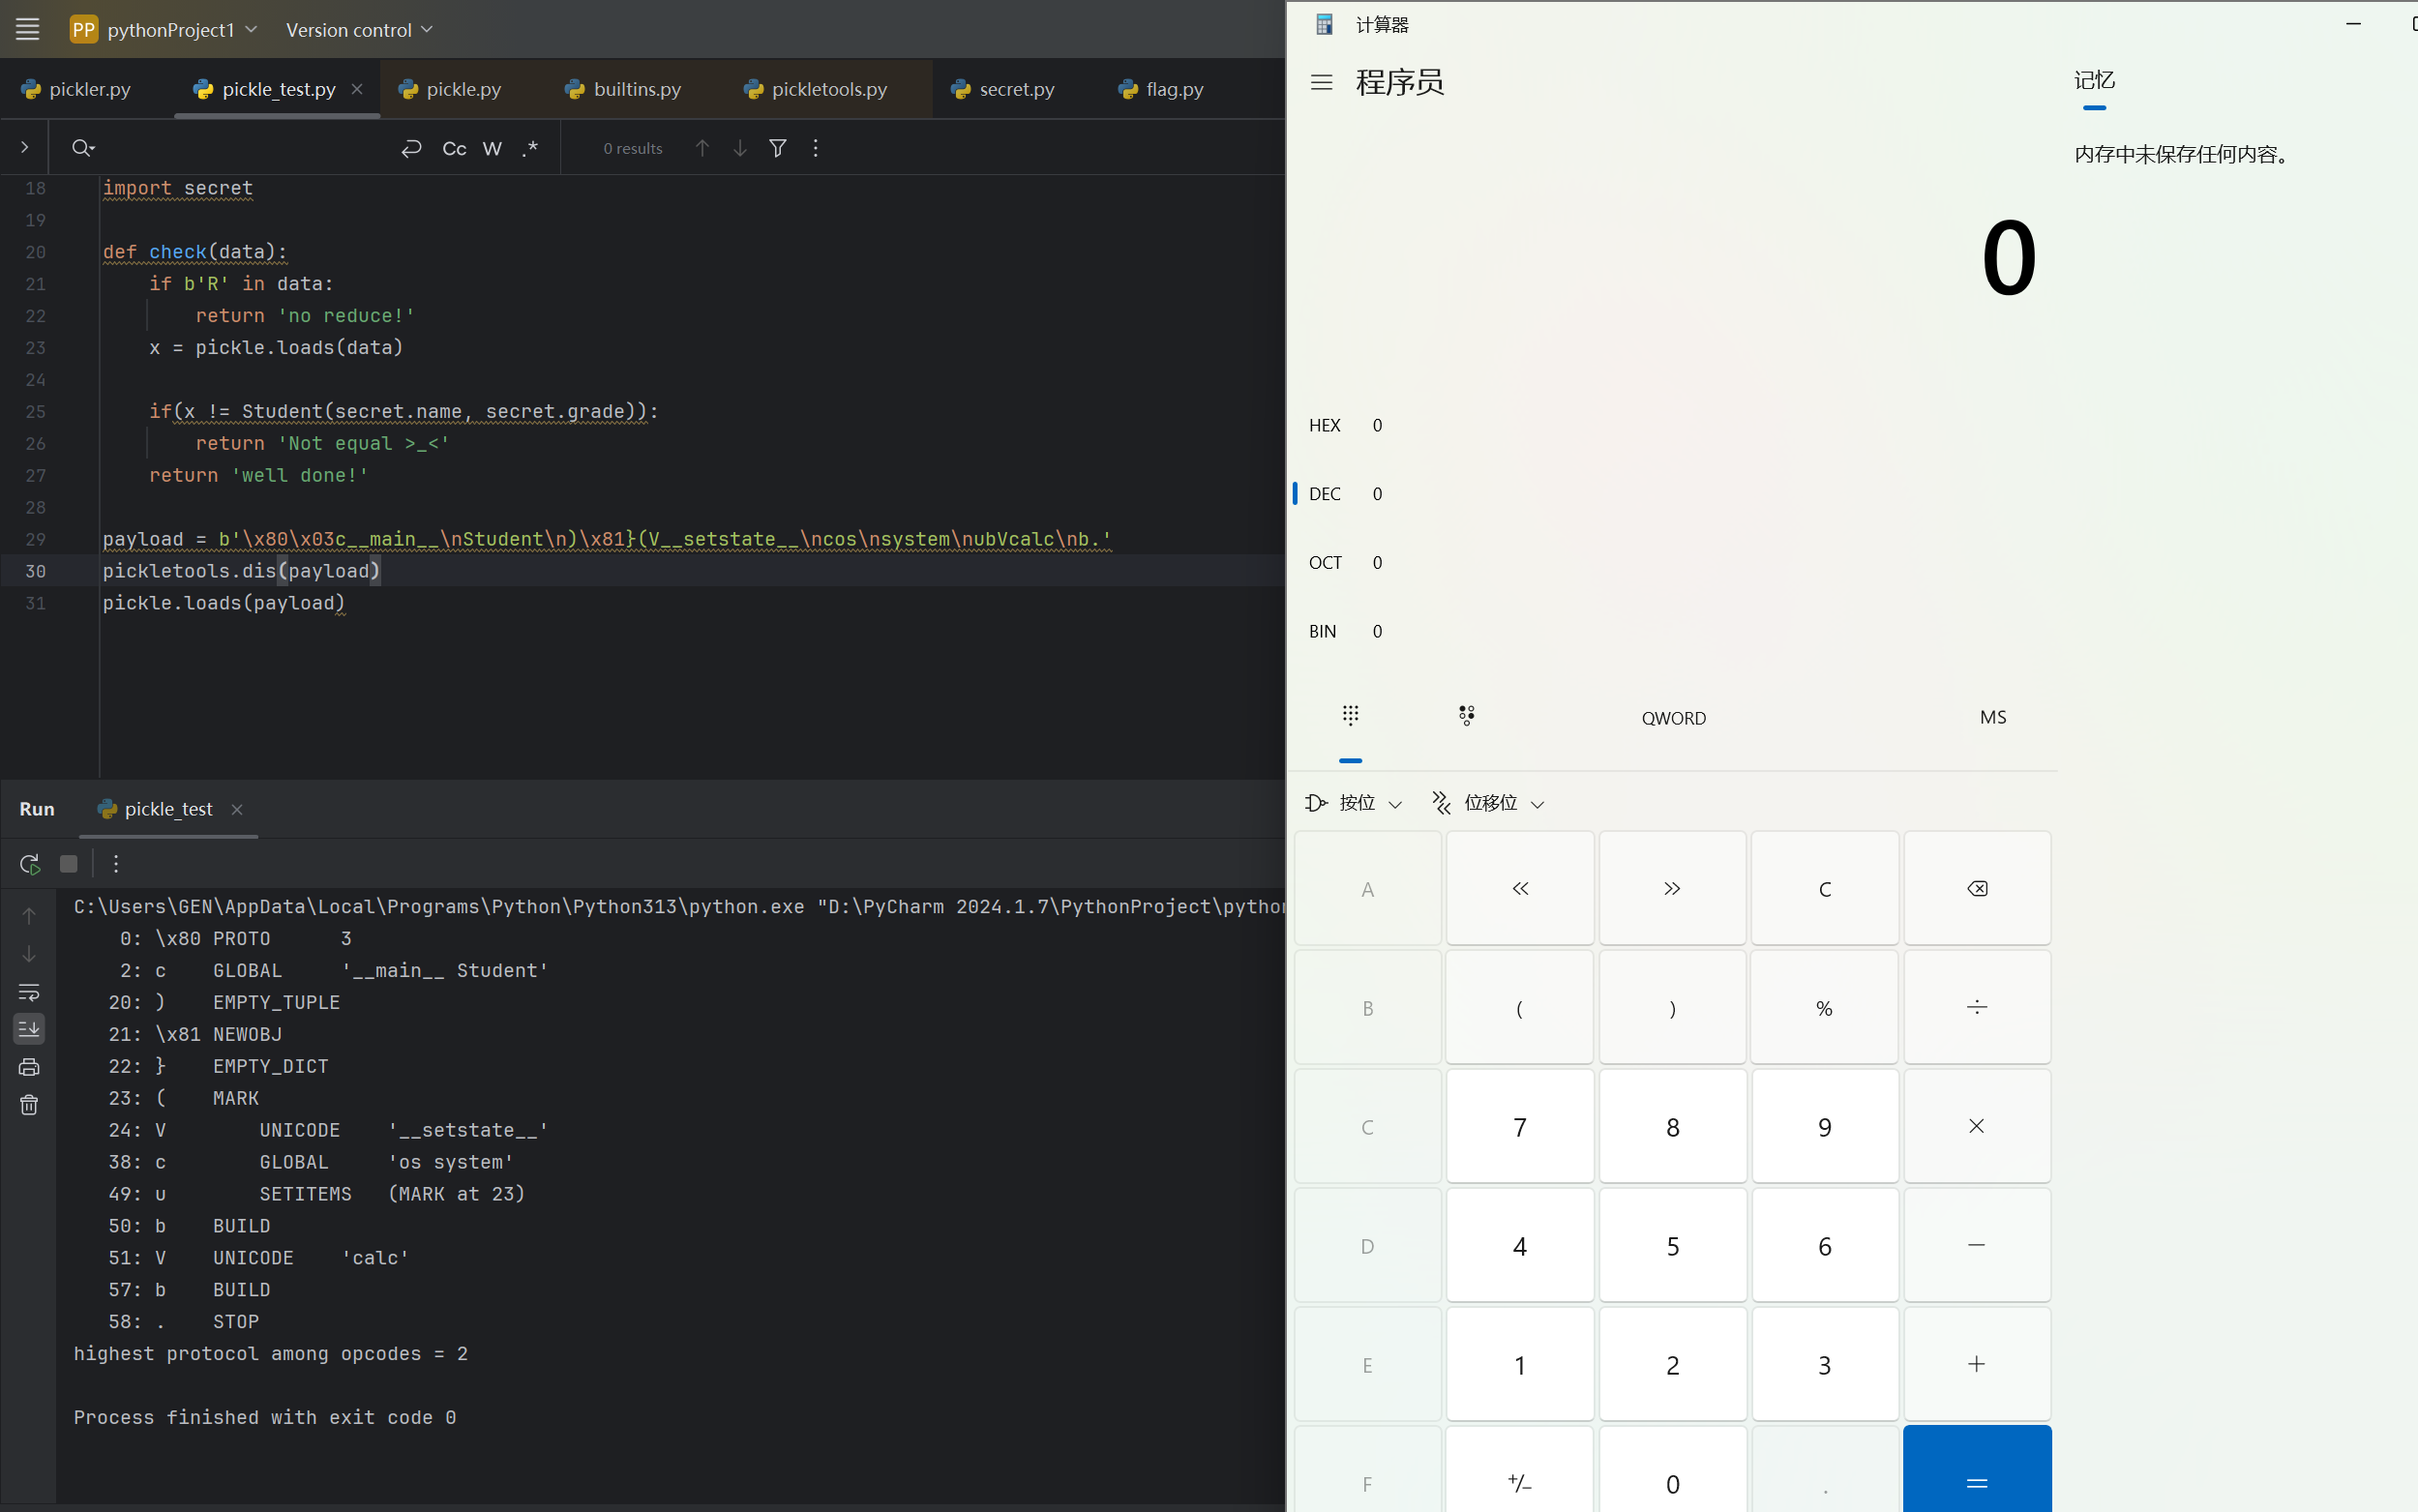Click the QWORD word size button
The width and height of the screenshot is (2418, 1512).
coord(1673,718)
